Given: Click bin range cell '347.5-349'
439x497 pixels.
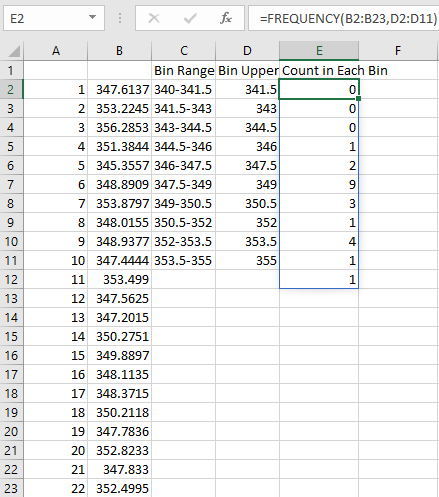Looking at the screenshot, I should click(184, 184).
